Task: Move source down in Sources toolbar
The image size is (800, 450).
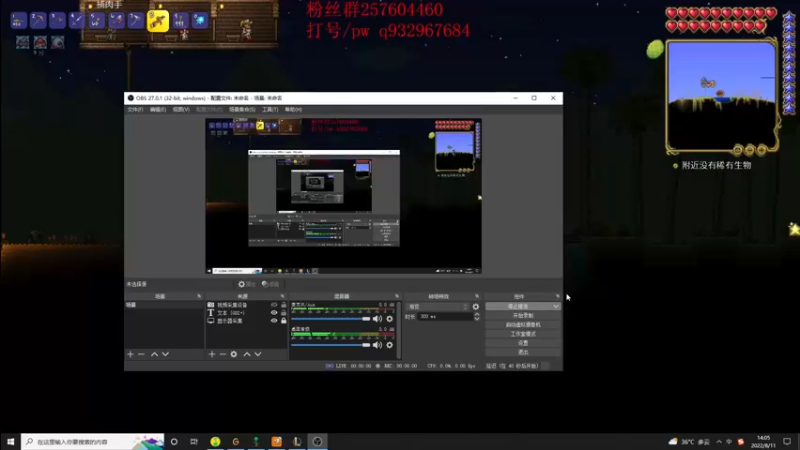Action: click(x=258, y=354)
